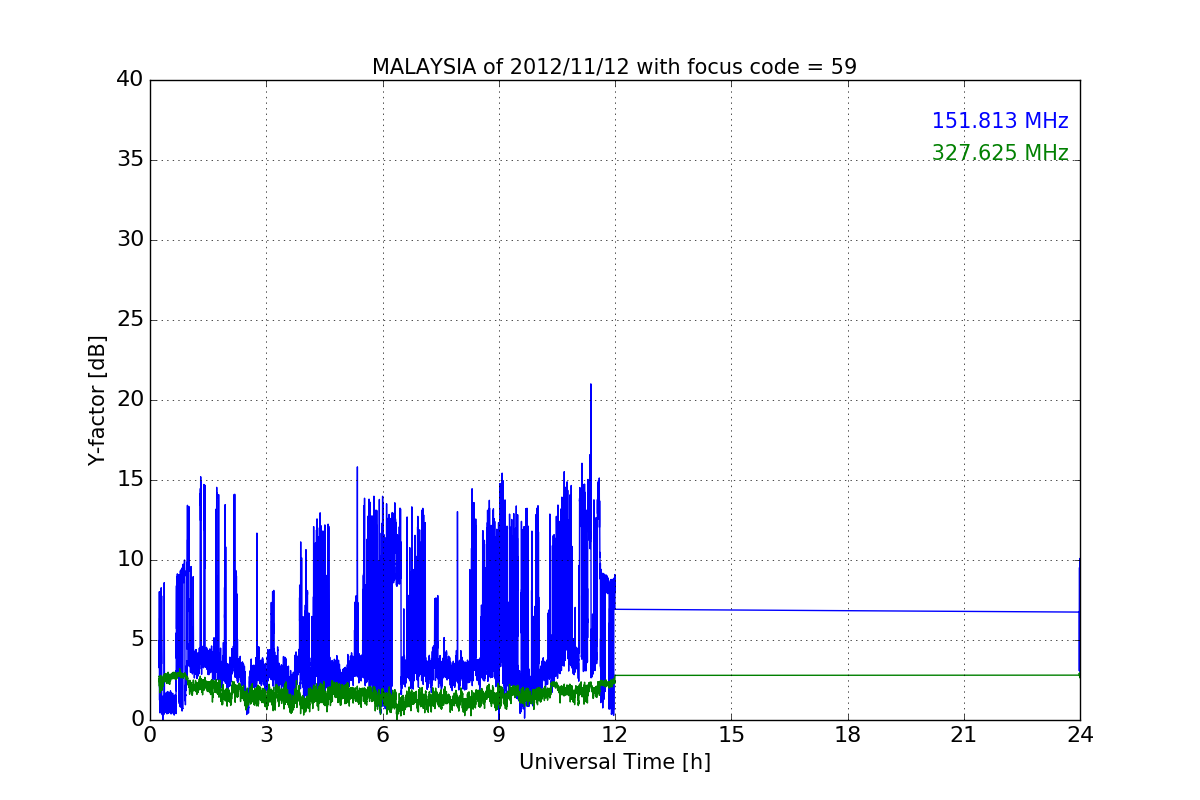Click the y-axis tick label 25
1200x800 pixels.
click(130, 320)
